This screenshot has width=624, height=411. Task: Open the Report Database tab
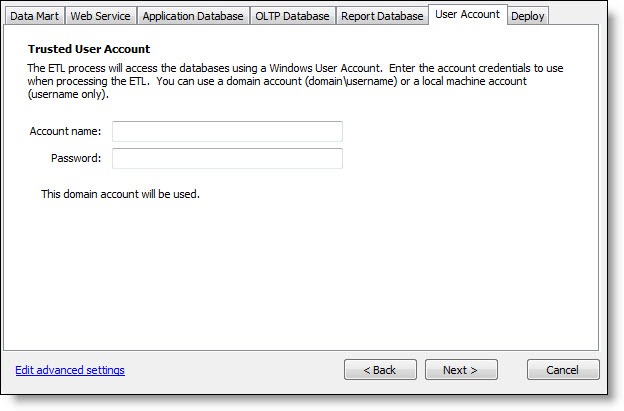click(x=381, y=16)
